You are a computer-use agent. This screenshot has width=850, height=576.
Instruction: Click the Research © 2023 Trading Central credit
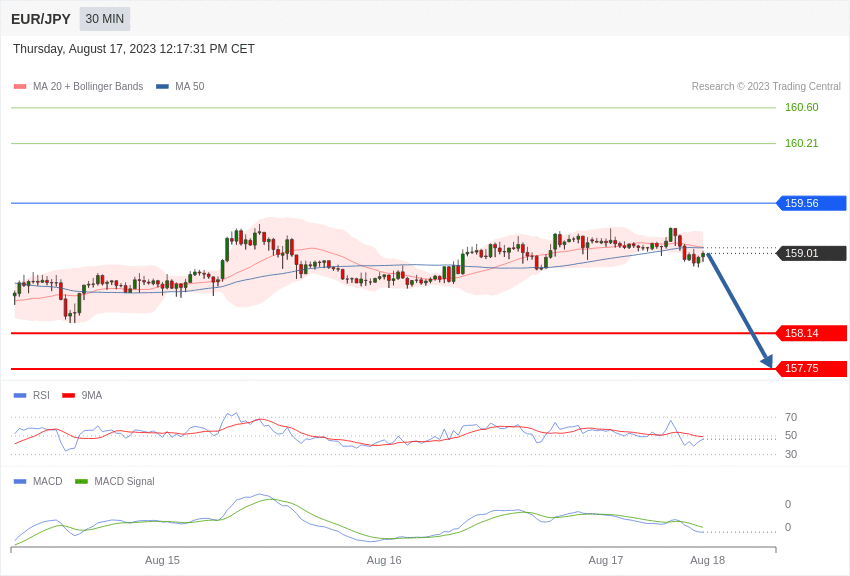tap(766, 86)
